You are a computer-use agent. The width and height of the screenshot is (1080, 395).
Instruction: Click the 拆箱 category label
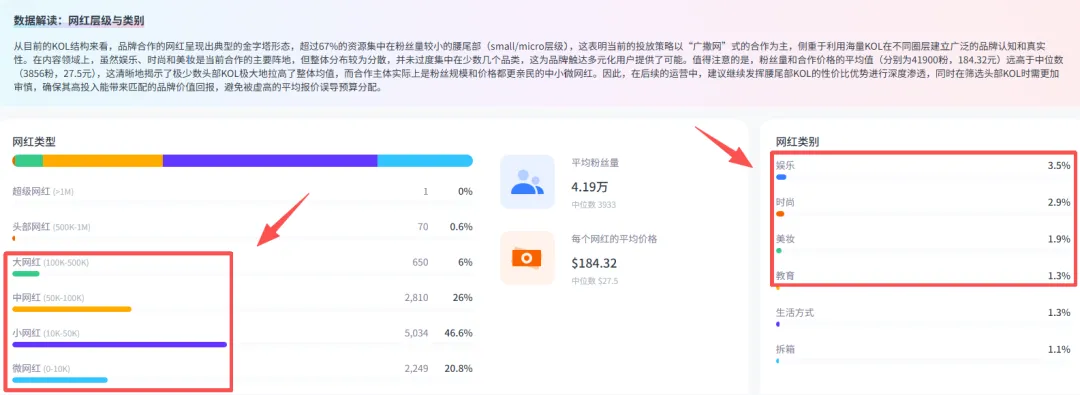785,349
